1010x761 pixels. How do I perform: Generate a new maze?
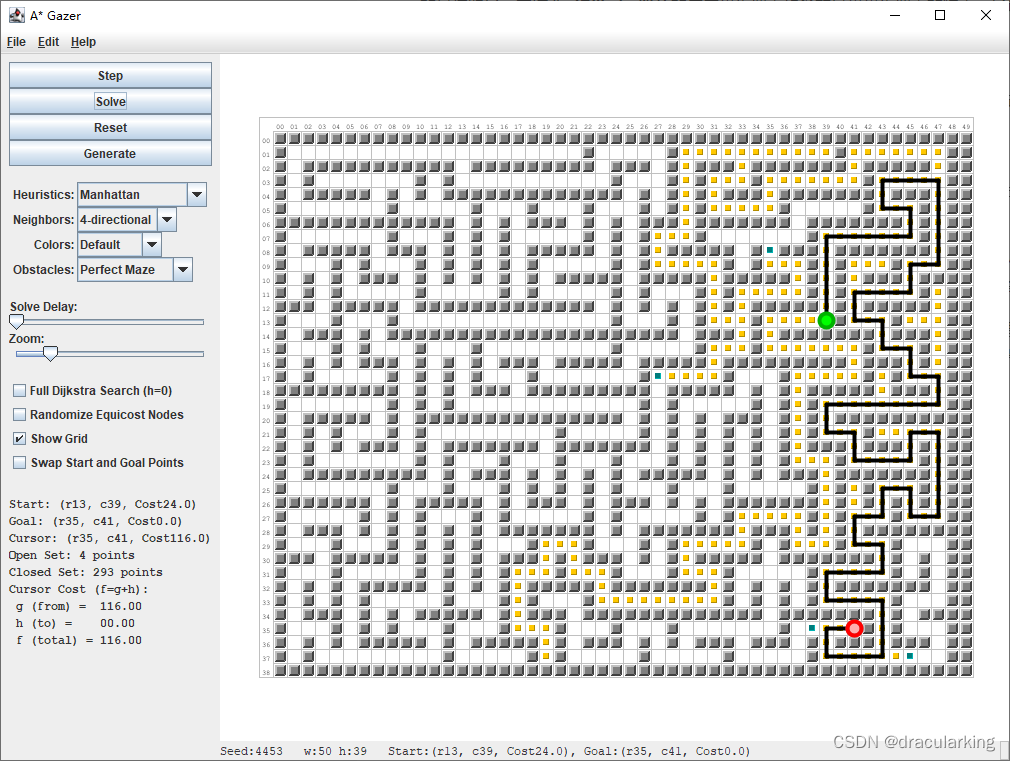[x=110, y=153]
